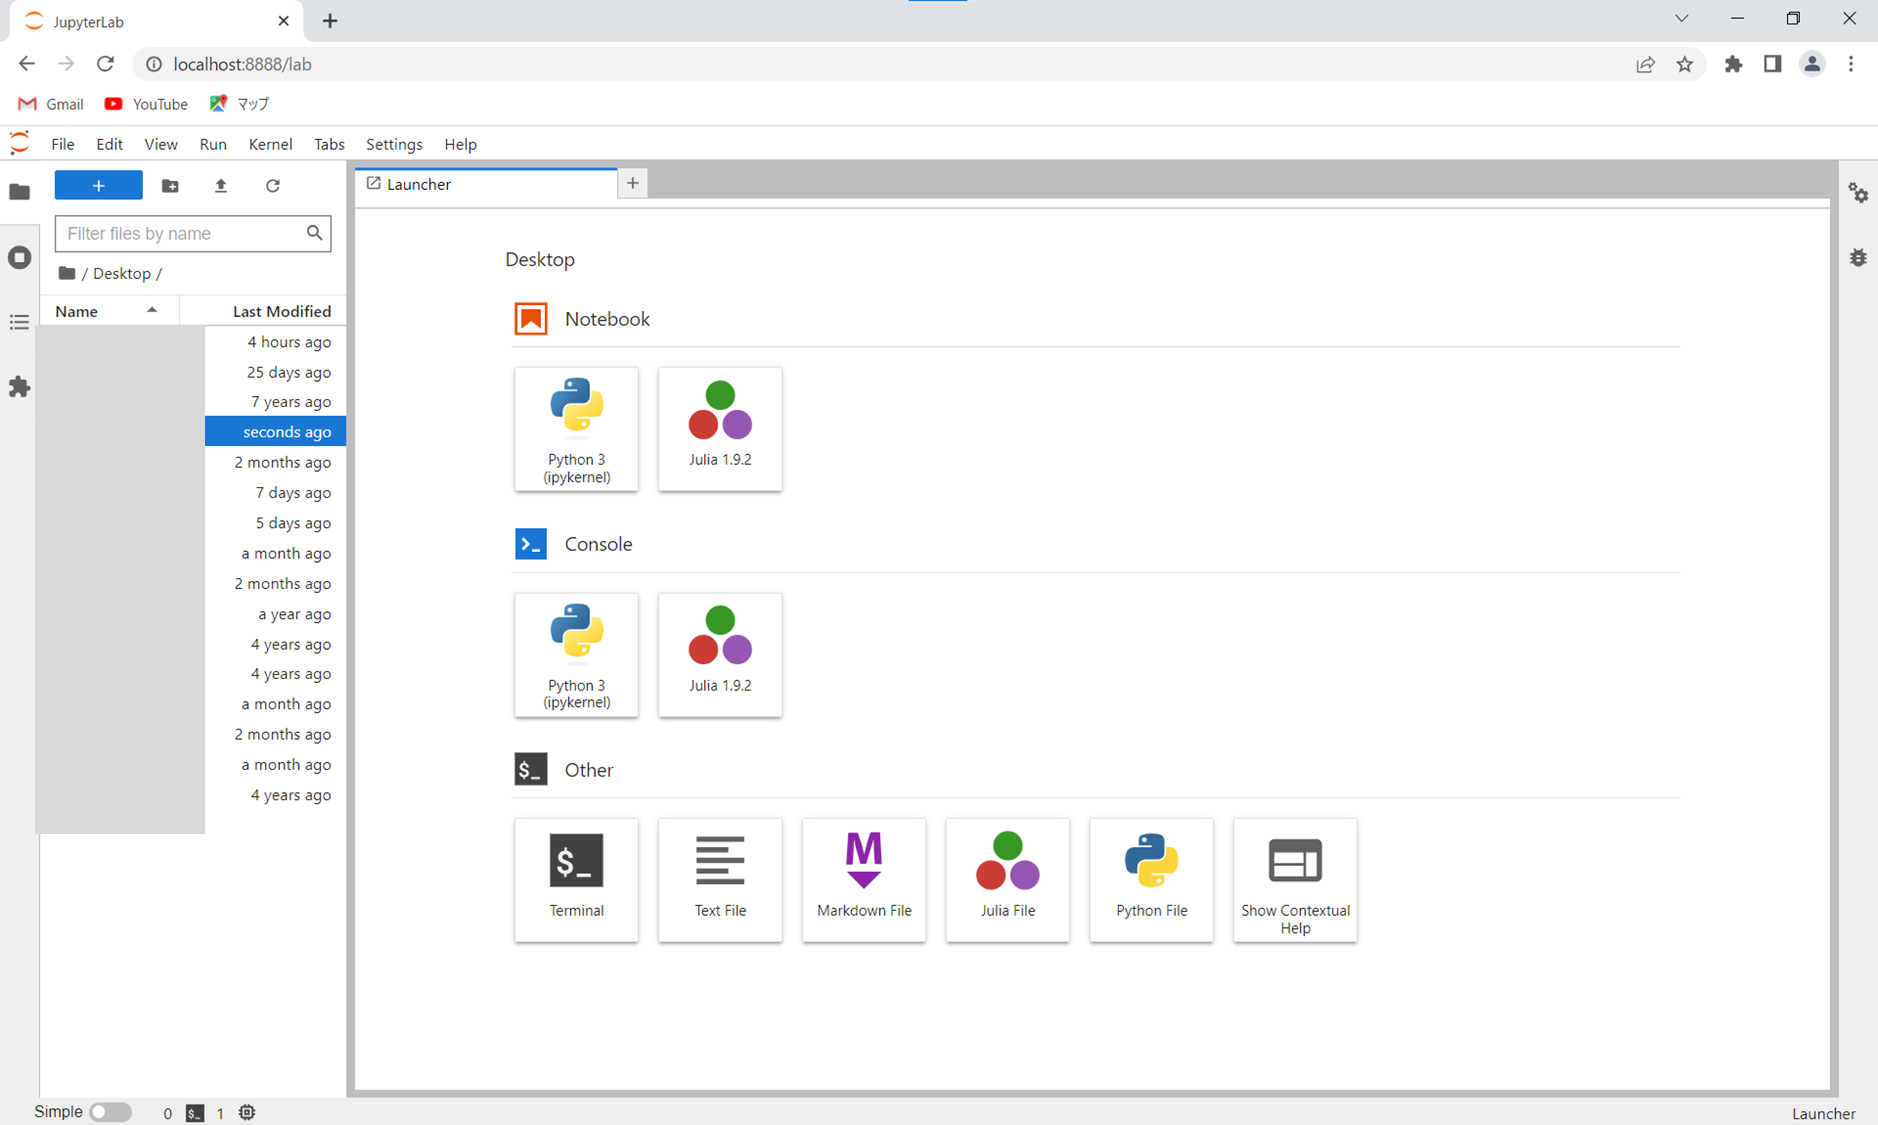The image size is (1878, 1125).
Task: Open the File menu
Action: coord(62,144)
